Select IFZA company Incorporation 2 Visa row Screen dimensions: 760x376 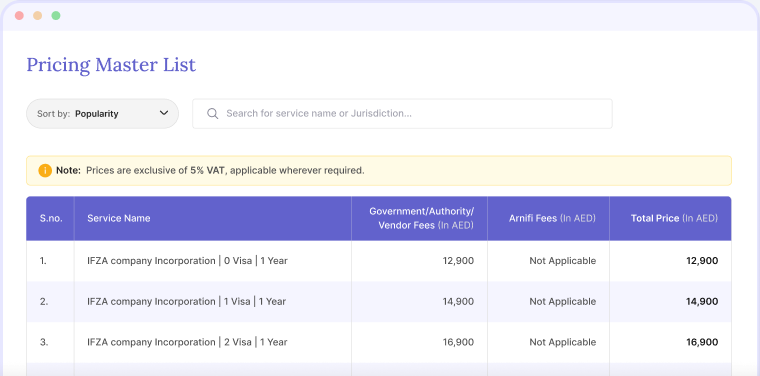[x=379, y=342]
